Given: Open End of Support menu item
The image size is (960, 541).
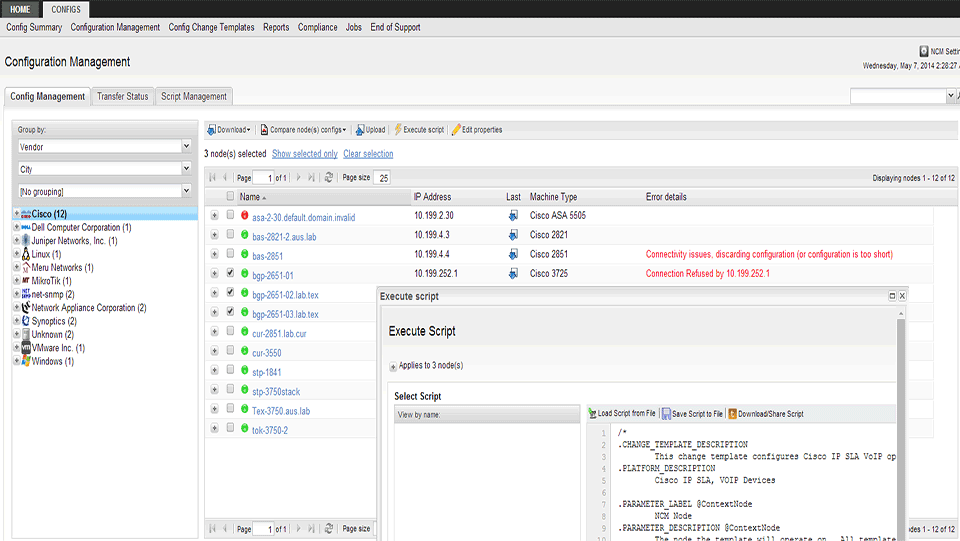Looking at the screenshot, I should [x=395, y=27].
